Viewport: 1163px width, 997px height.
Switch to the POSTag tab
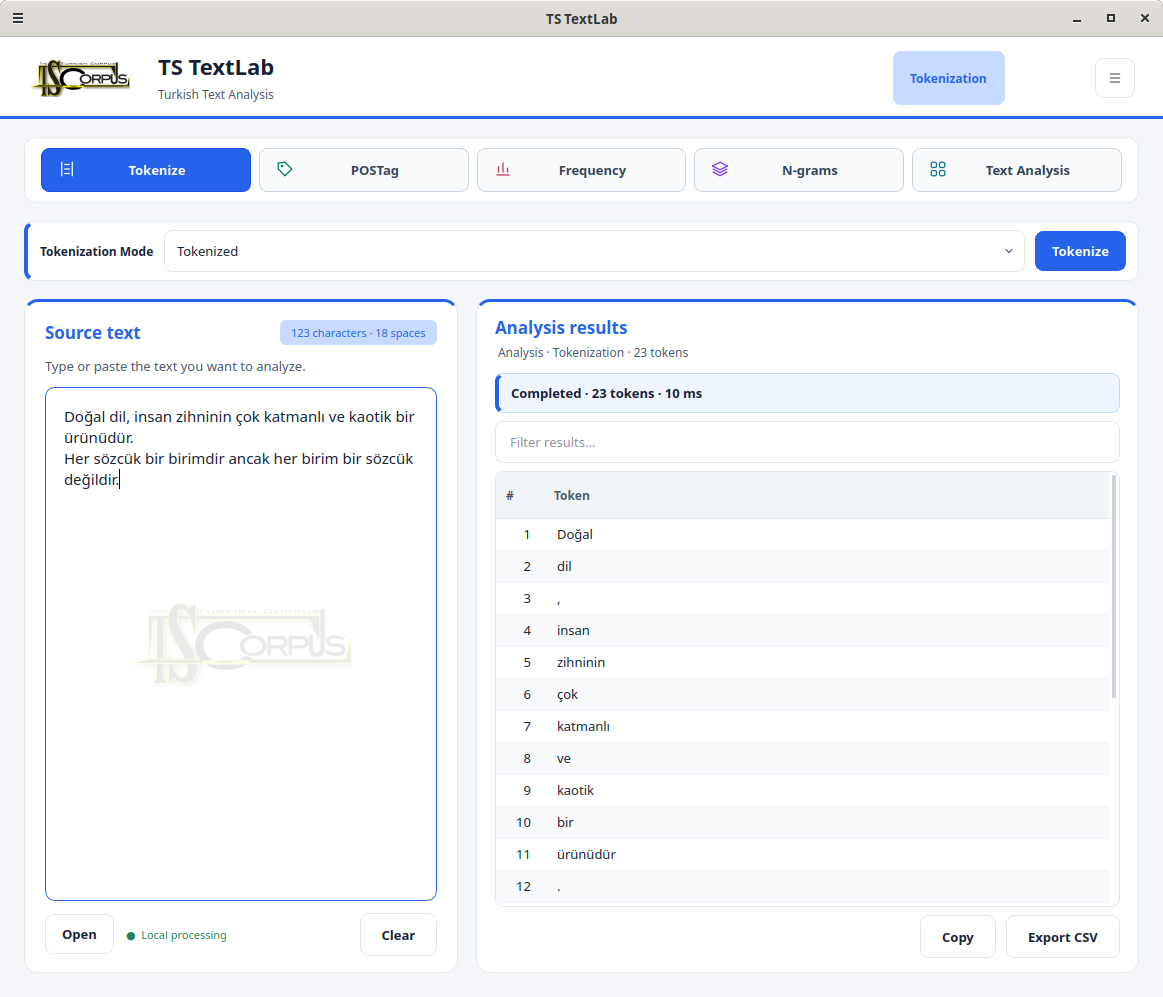pos(363,170)
